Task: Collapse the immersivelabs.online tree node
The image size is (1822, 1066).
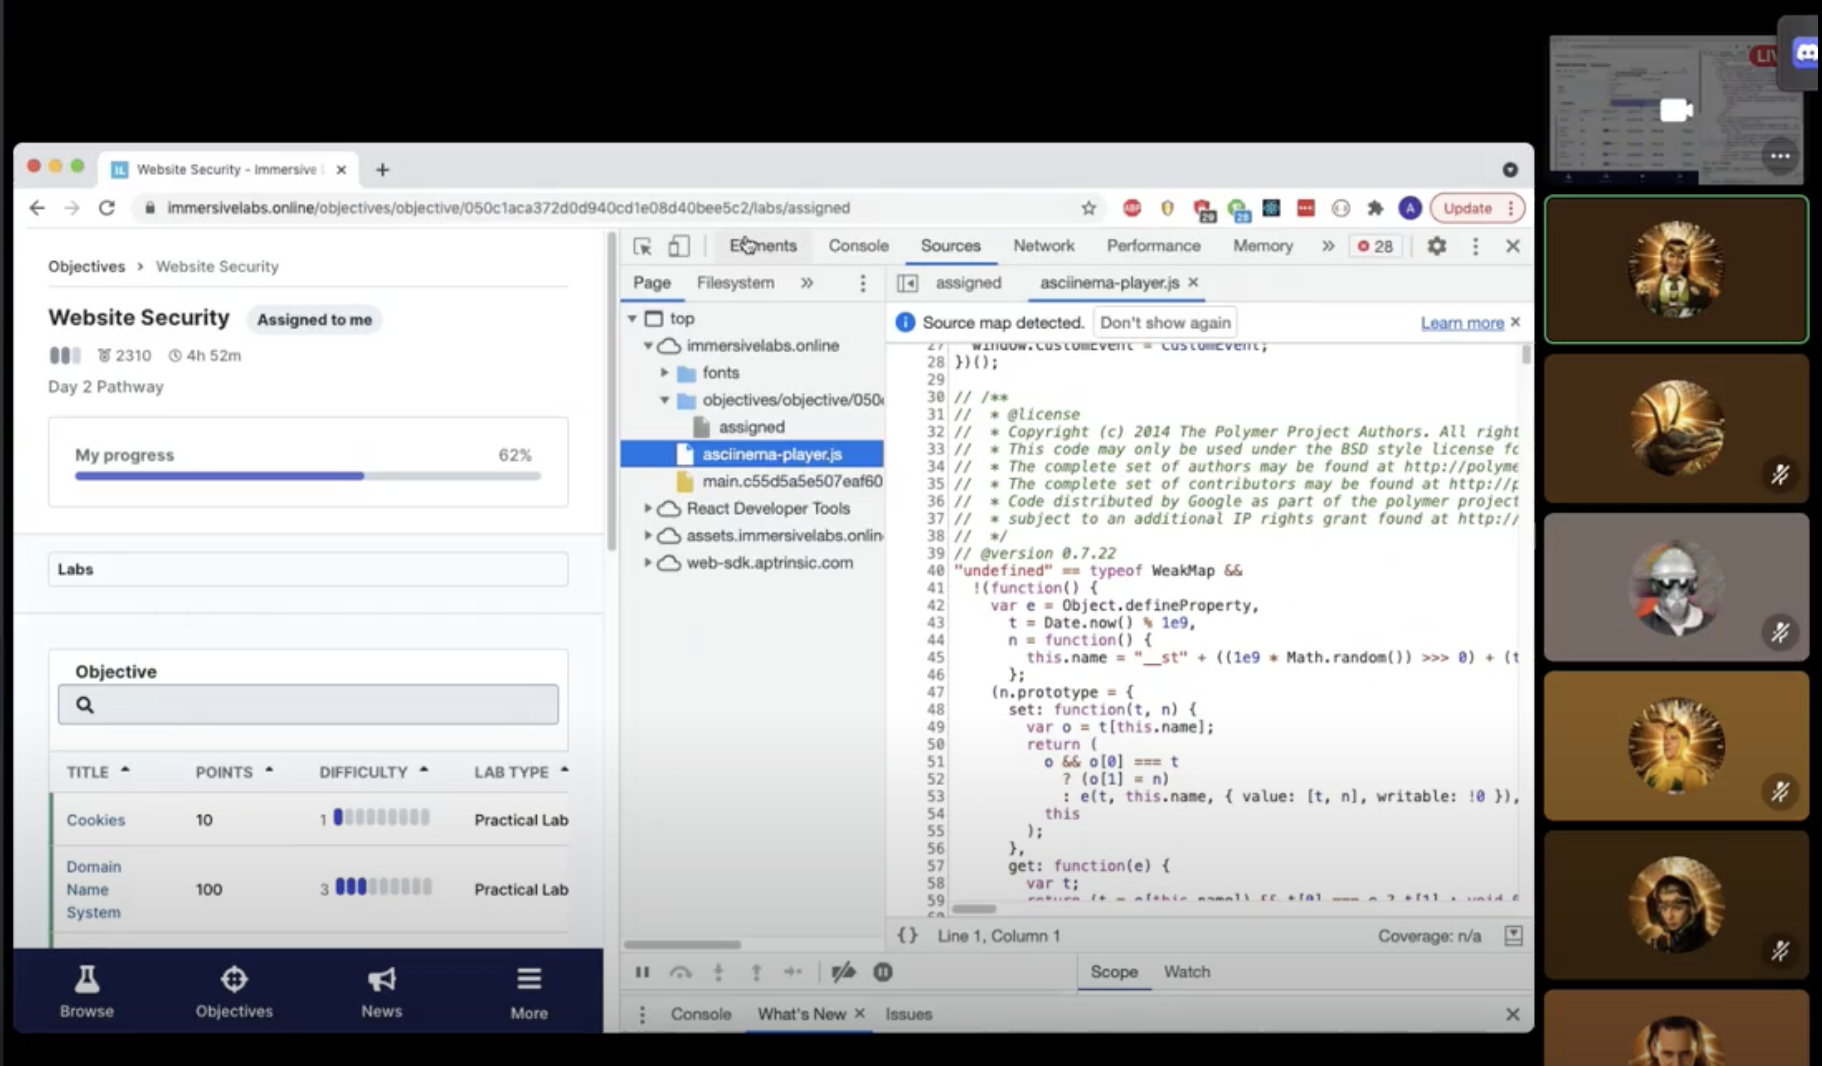Action: [648, 345]
